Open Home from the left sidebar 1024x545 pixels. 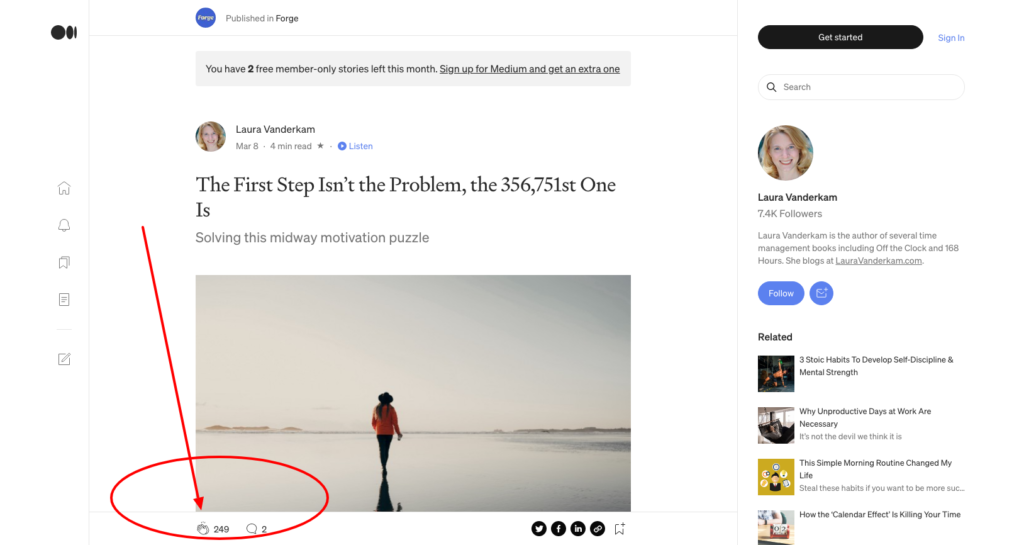pos(64,188)
